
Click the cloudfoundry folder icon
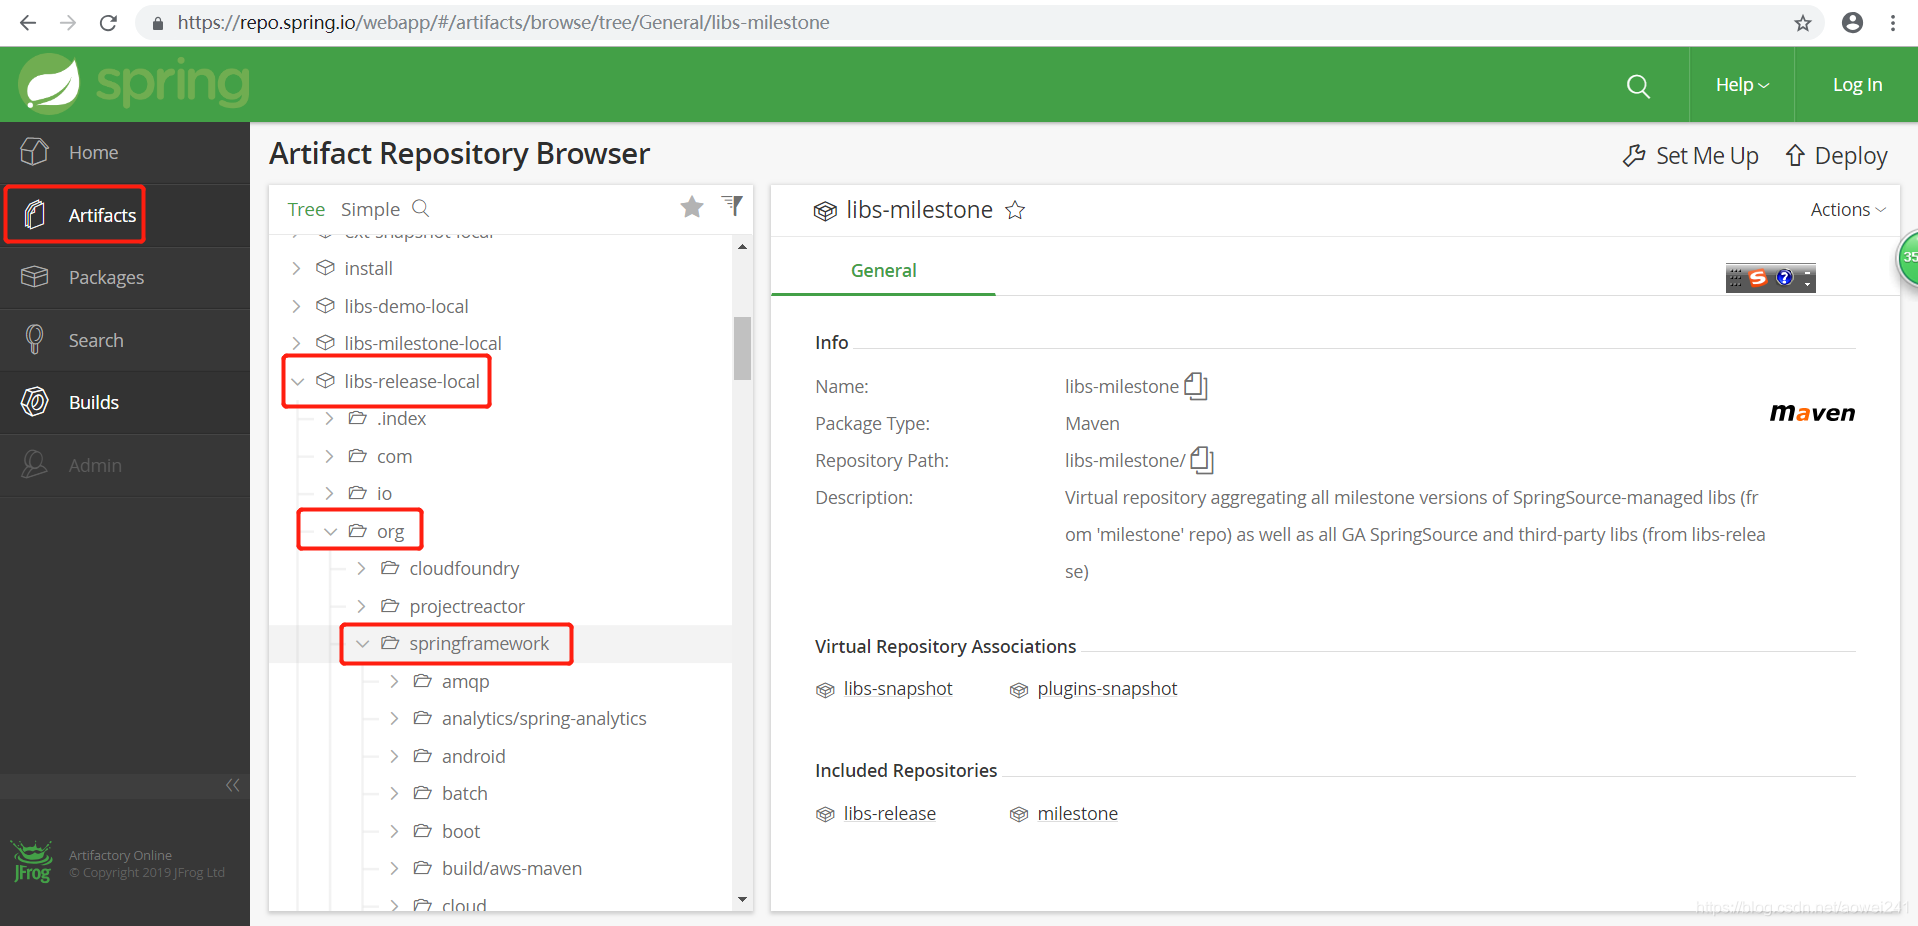click(x=390, y=568)
